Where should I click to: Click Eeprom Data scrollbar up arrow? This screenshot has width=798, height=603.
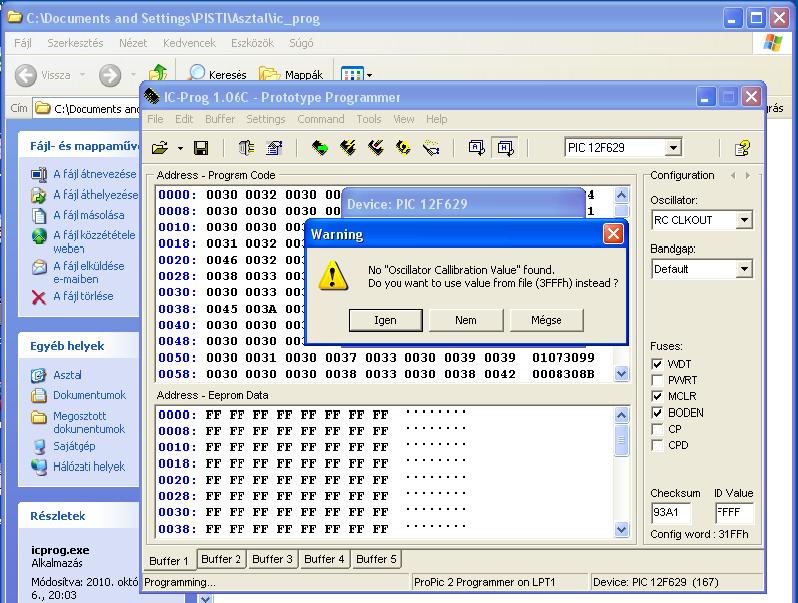(x=621, y=415)
